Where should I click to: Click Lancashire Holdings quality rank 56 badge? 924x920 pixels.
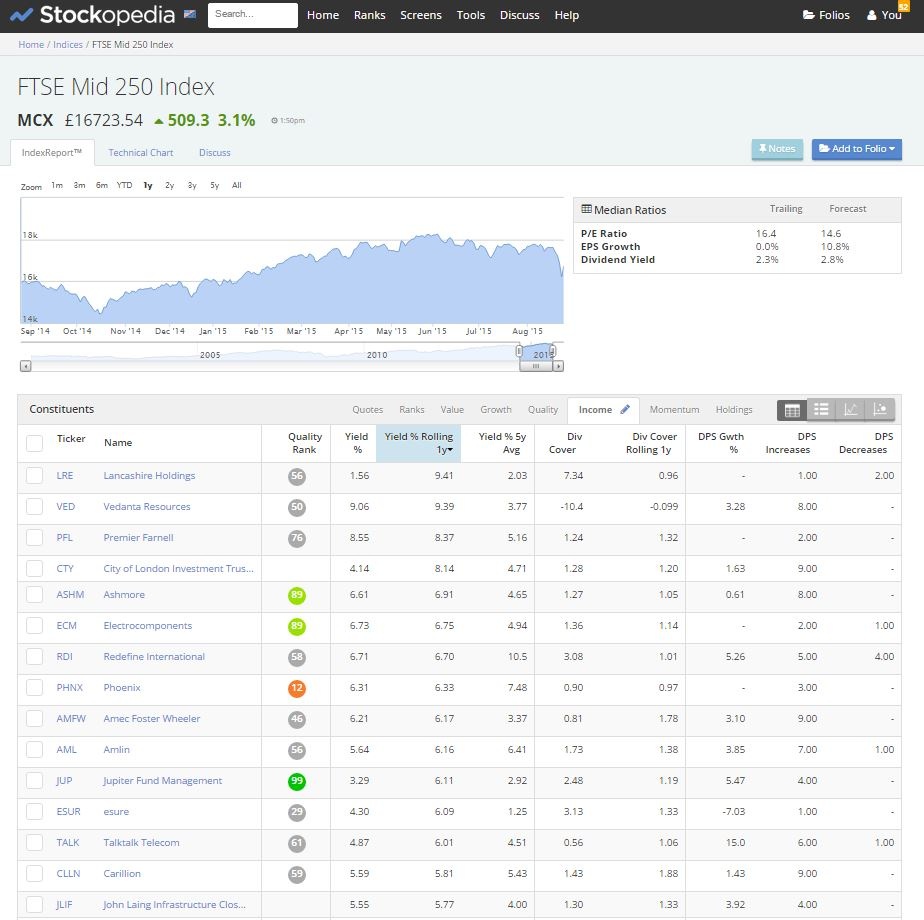297,476
